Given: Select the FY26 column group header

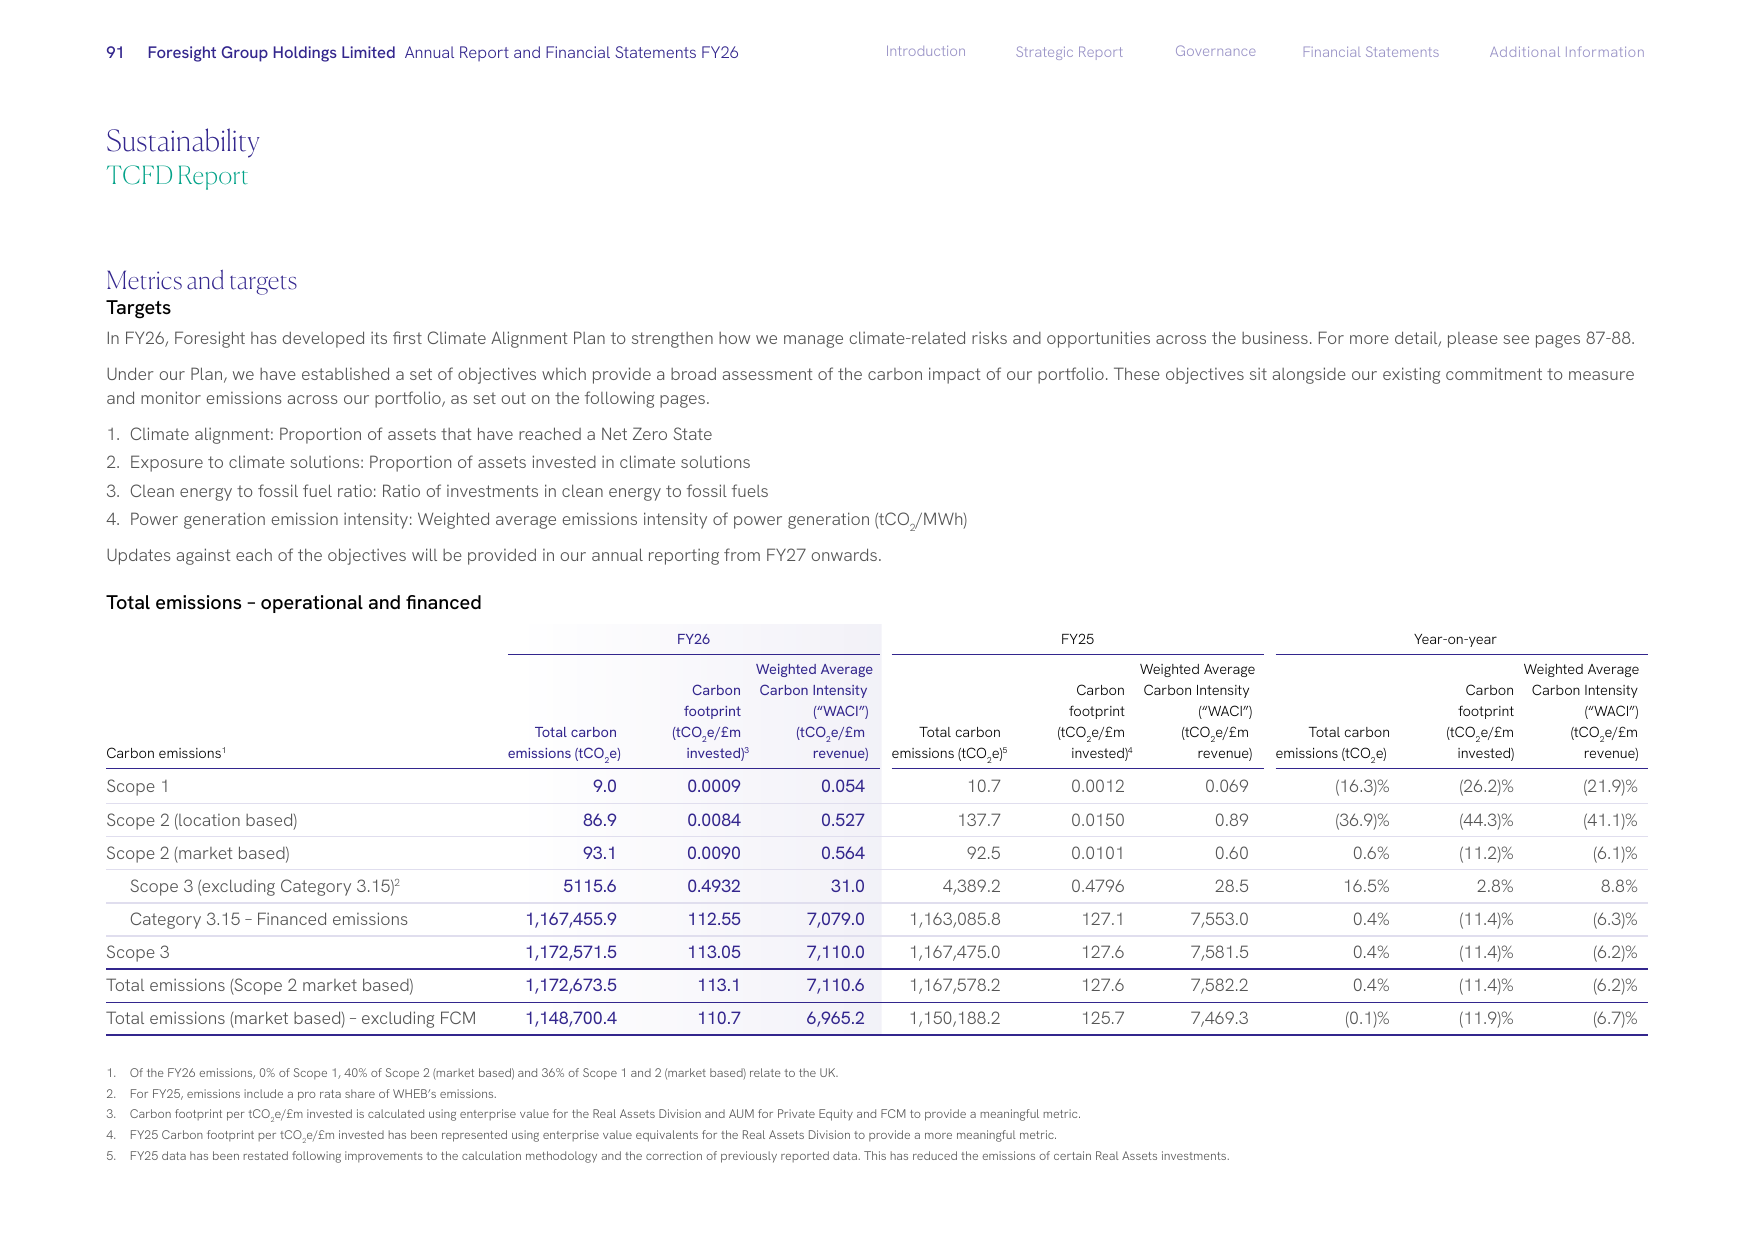Looking at the screenshot, I should point(693,639).
